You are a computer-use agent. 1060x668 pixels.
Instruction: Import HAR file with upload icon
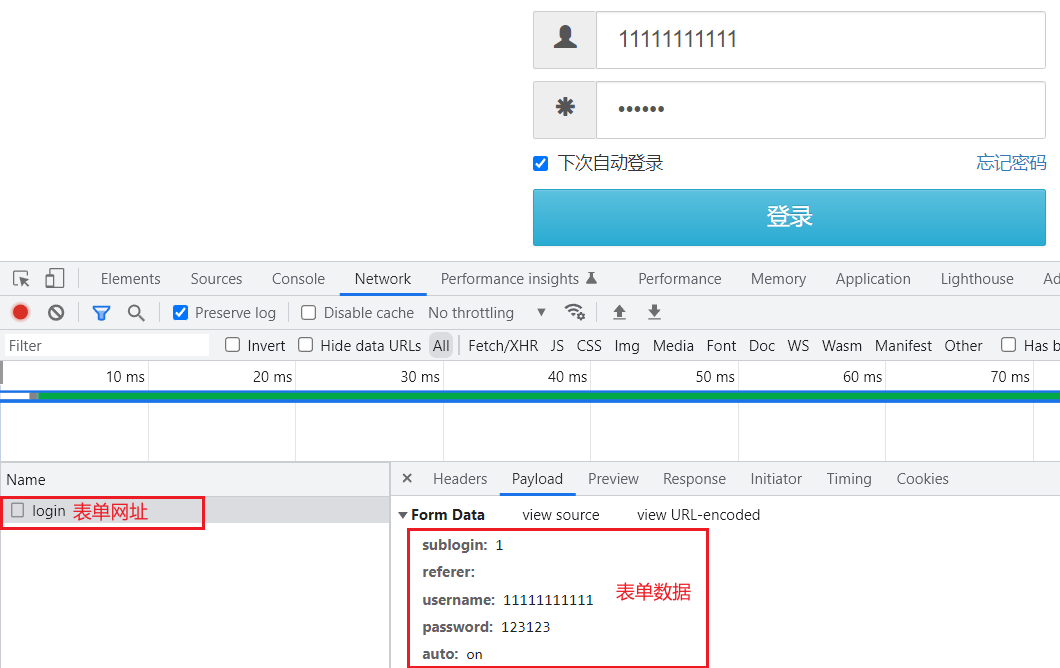click(619, 312)
